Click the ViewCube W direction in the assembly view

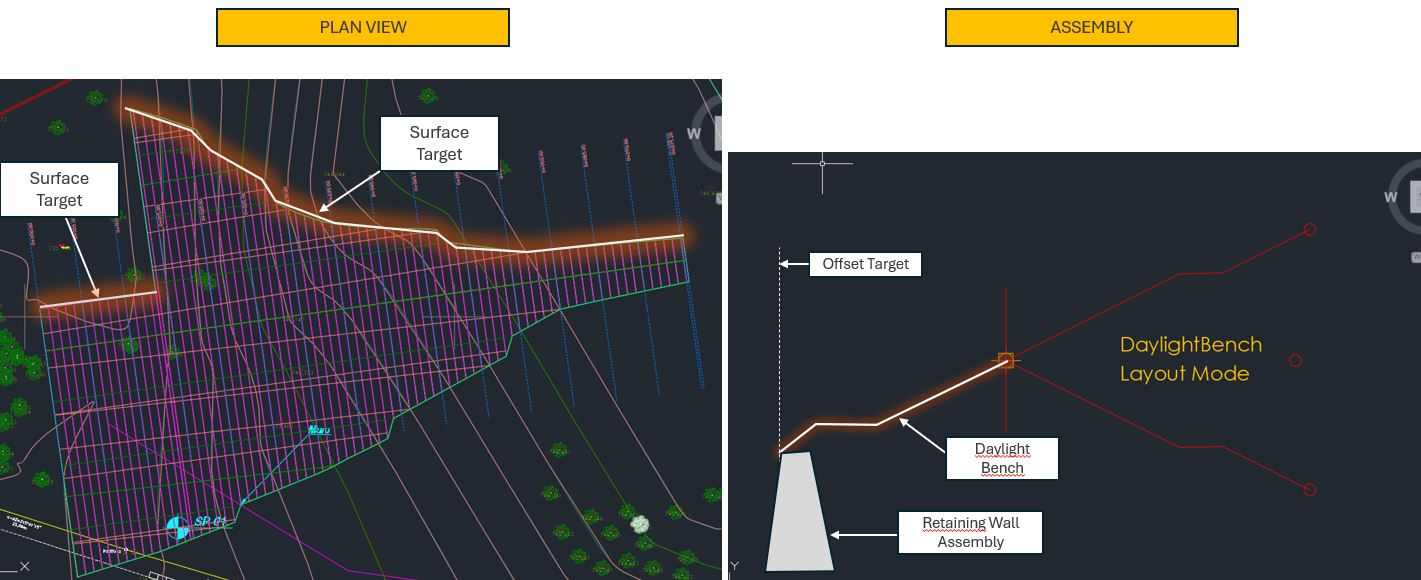pyautogui.click(x=1390, y=197)
